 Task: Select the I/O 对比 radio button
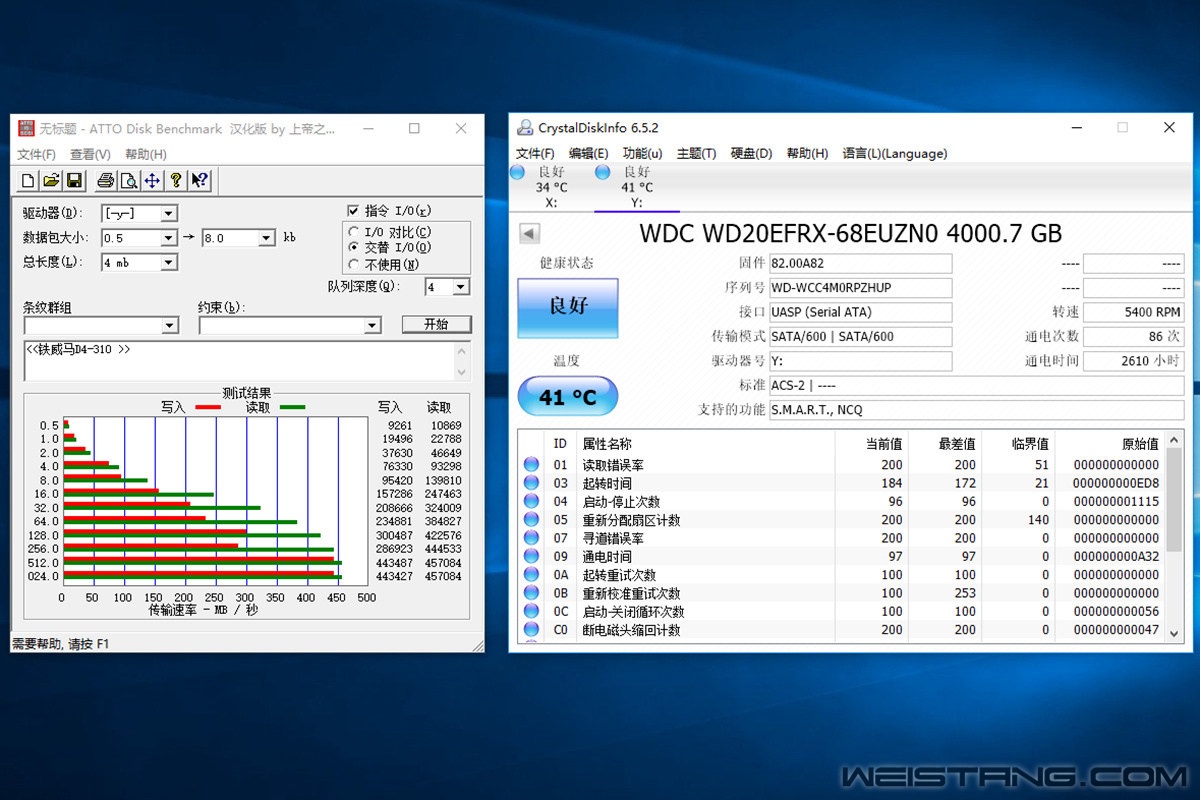[353, 232]
